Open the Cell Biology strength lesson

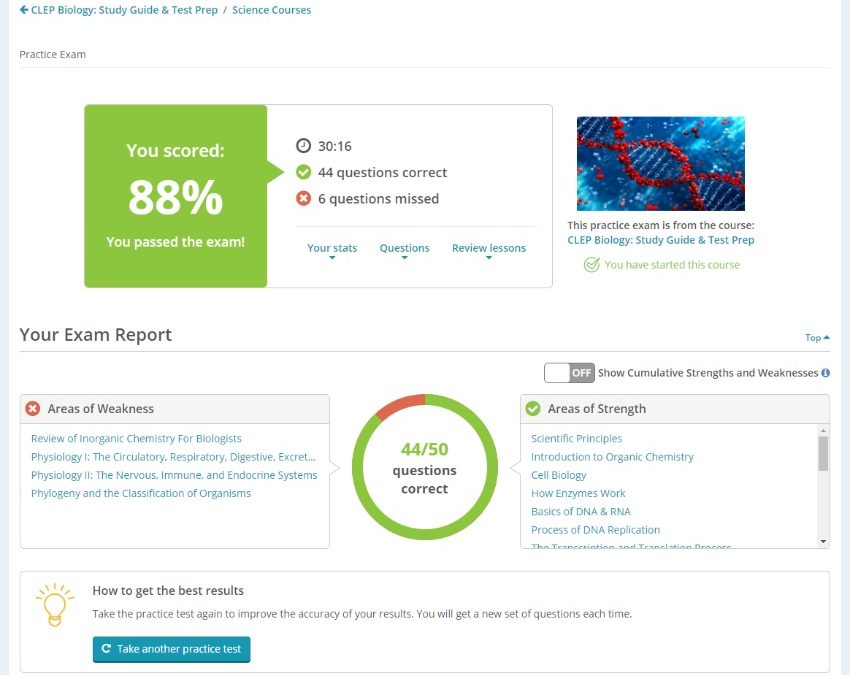pos(558,475)
